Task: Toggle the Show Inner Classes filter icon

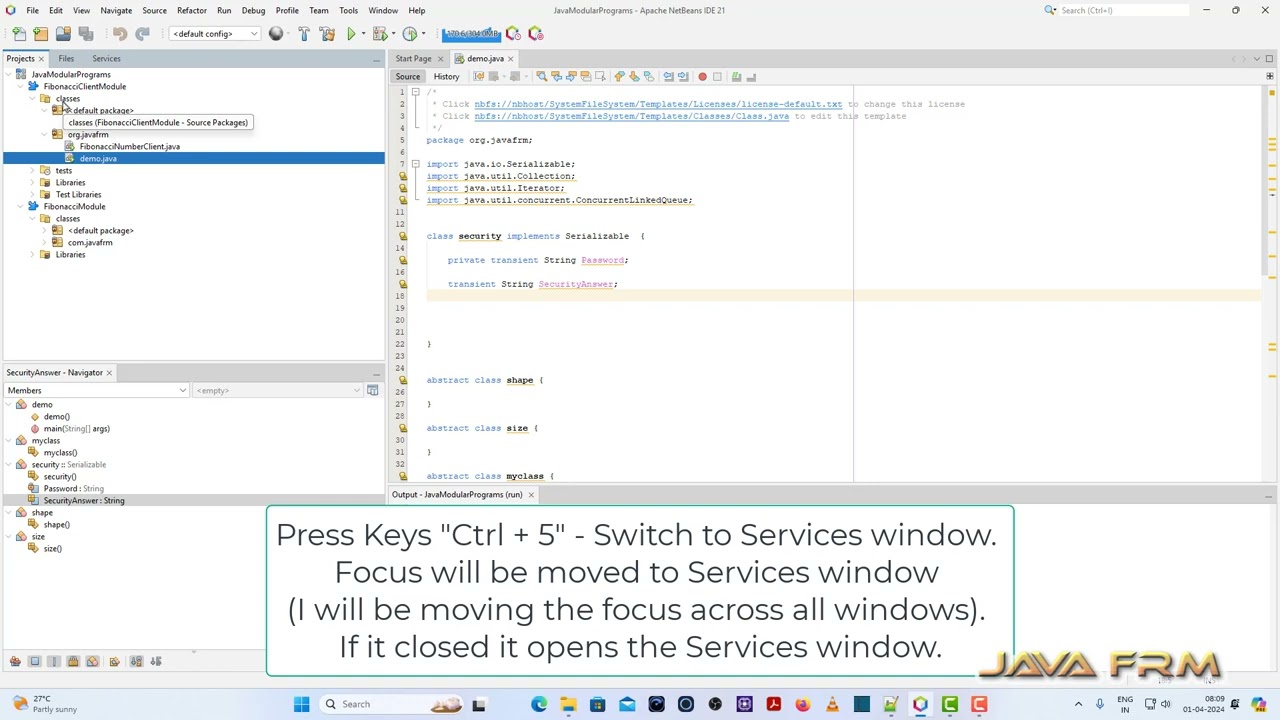Action: (92, 661)
